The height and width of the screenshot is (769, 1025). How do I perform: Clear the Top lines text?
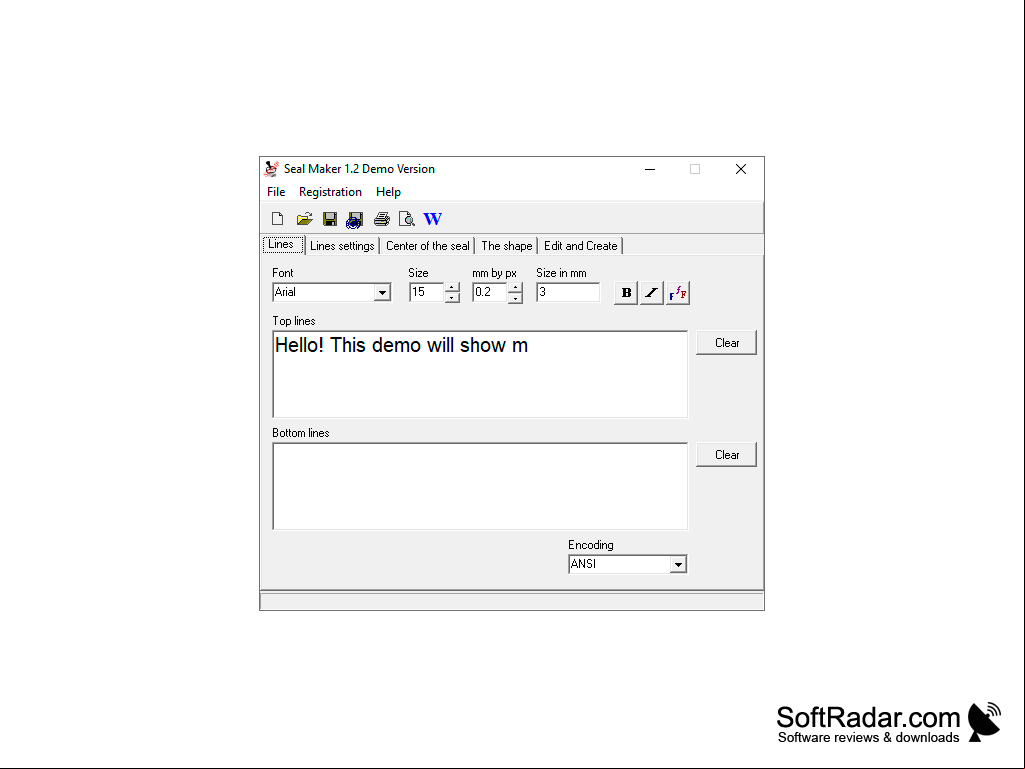click(726, 343)
